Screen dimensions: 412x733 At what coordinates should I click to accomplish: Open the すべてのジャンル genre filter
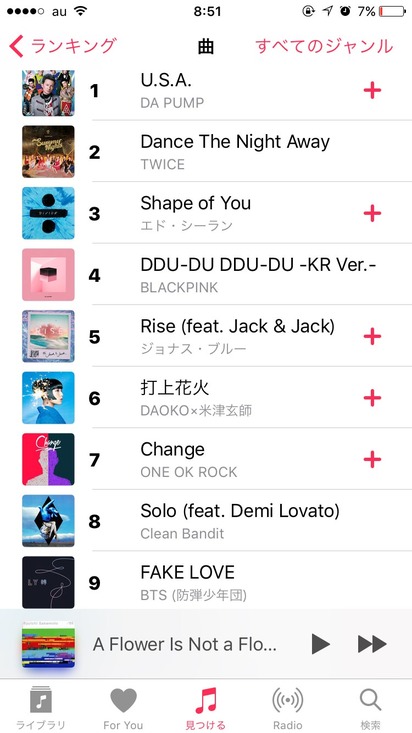324,47
